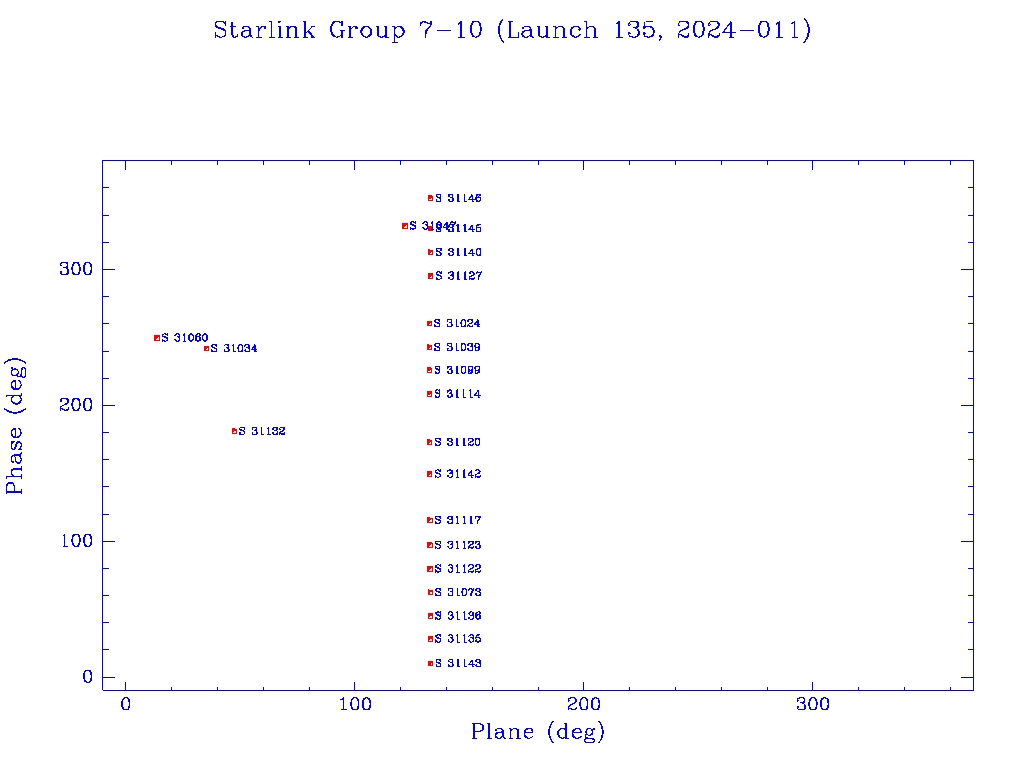The width and height of the screenshot is (1024, 768).
Task: Click the red data marker beside S 31024
Action: pos(430,323)
